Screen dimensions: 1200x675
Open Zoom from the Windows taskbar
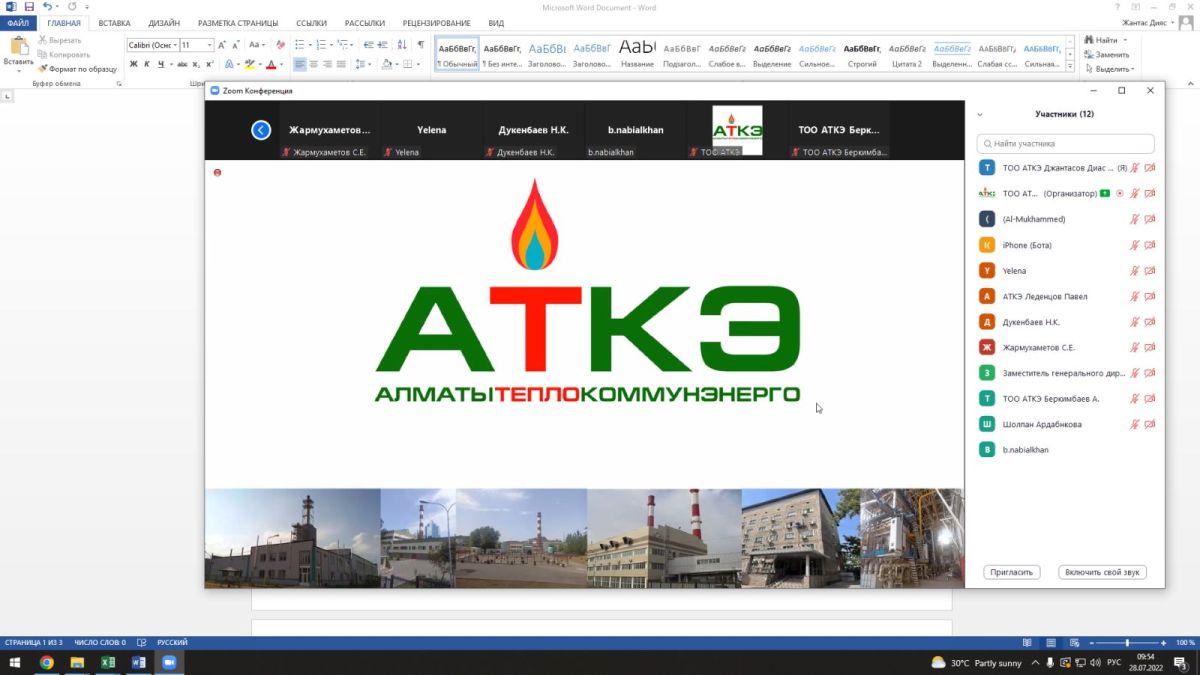pos(169,662)
